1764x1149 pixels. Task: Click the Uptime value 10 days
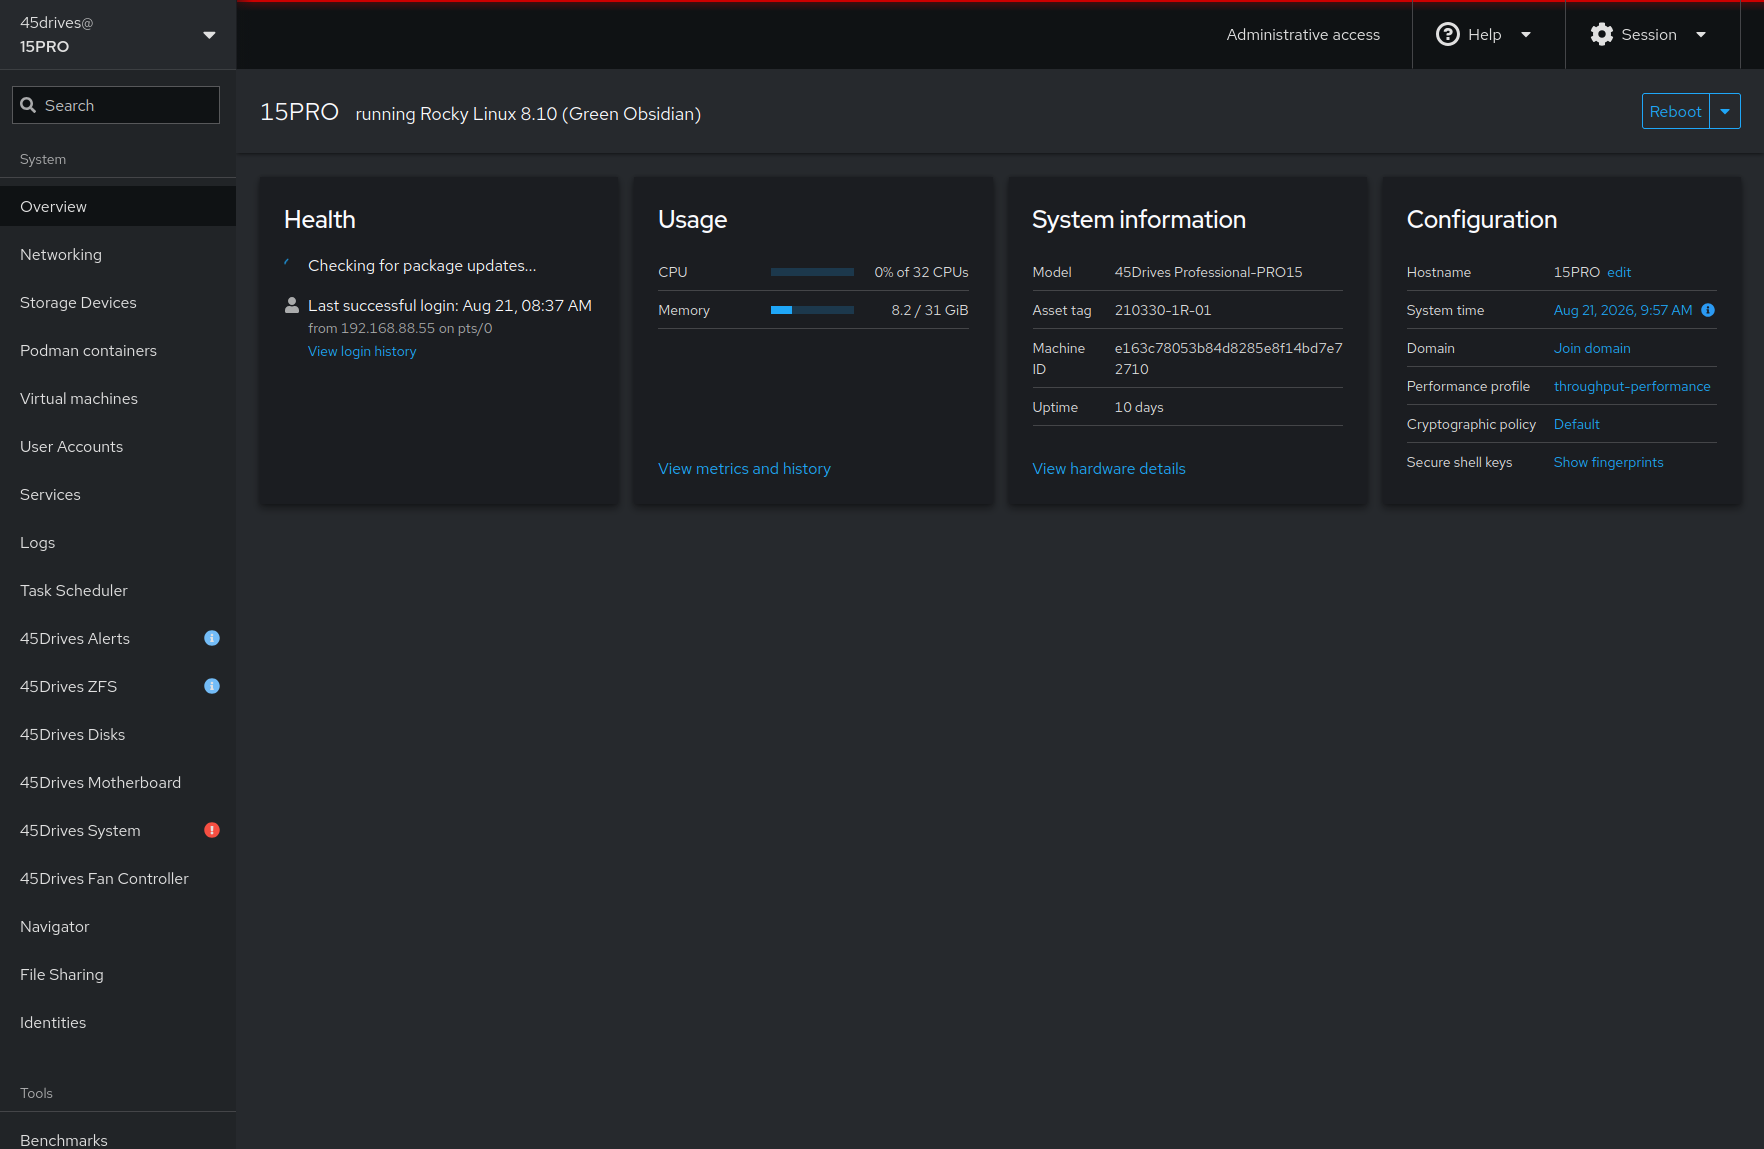click(x=1139, y=407)
